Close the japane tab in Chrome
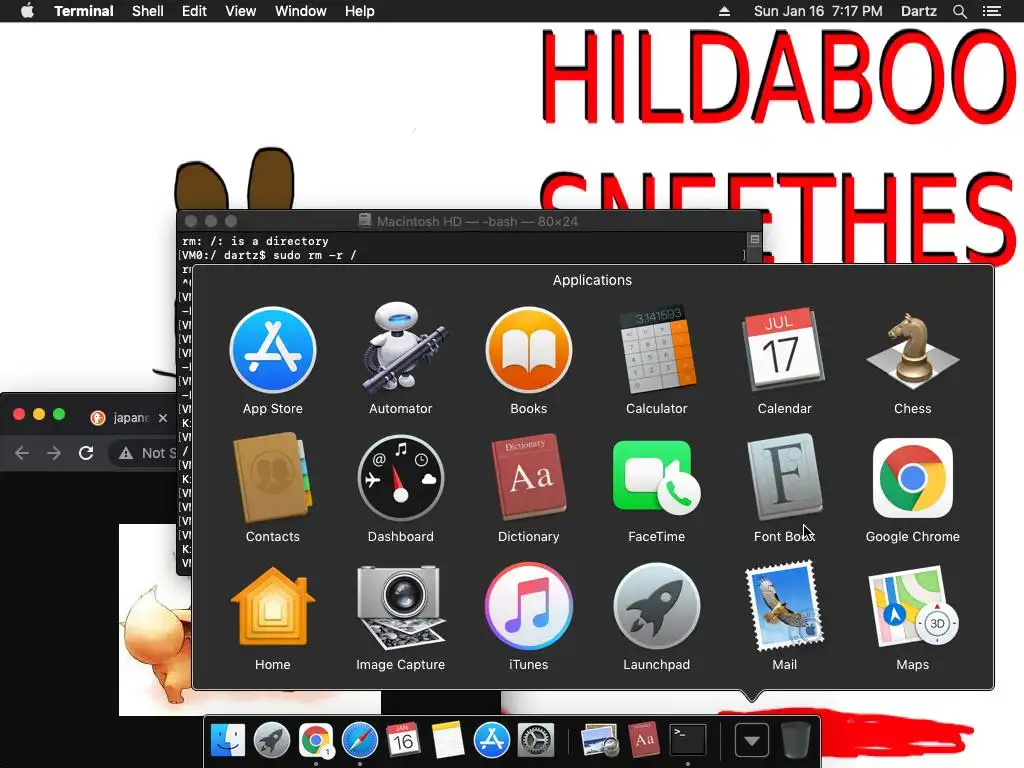 tap(163, 417)
